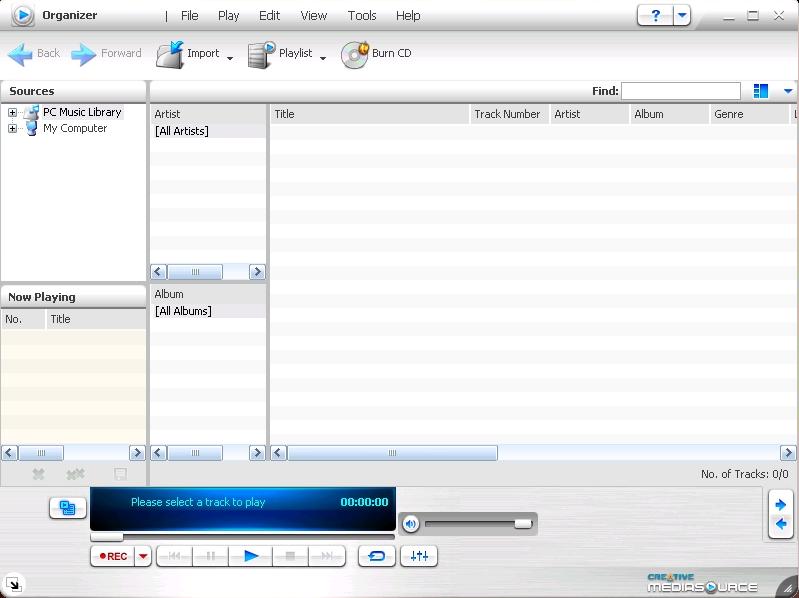Mute with the speaker volume icon
The width and height of the screenshot is (799, 598).
pos(411,524)
